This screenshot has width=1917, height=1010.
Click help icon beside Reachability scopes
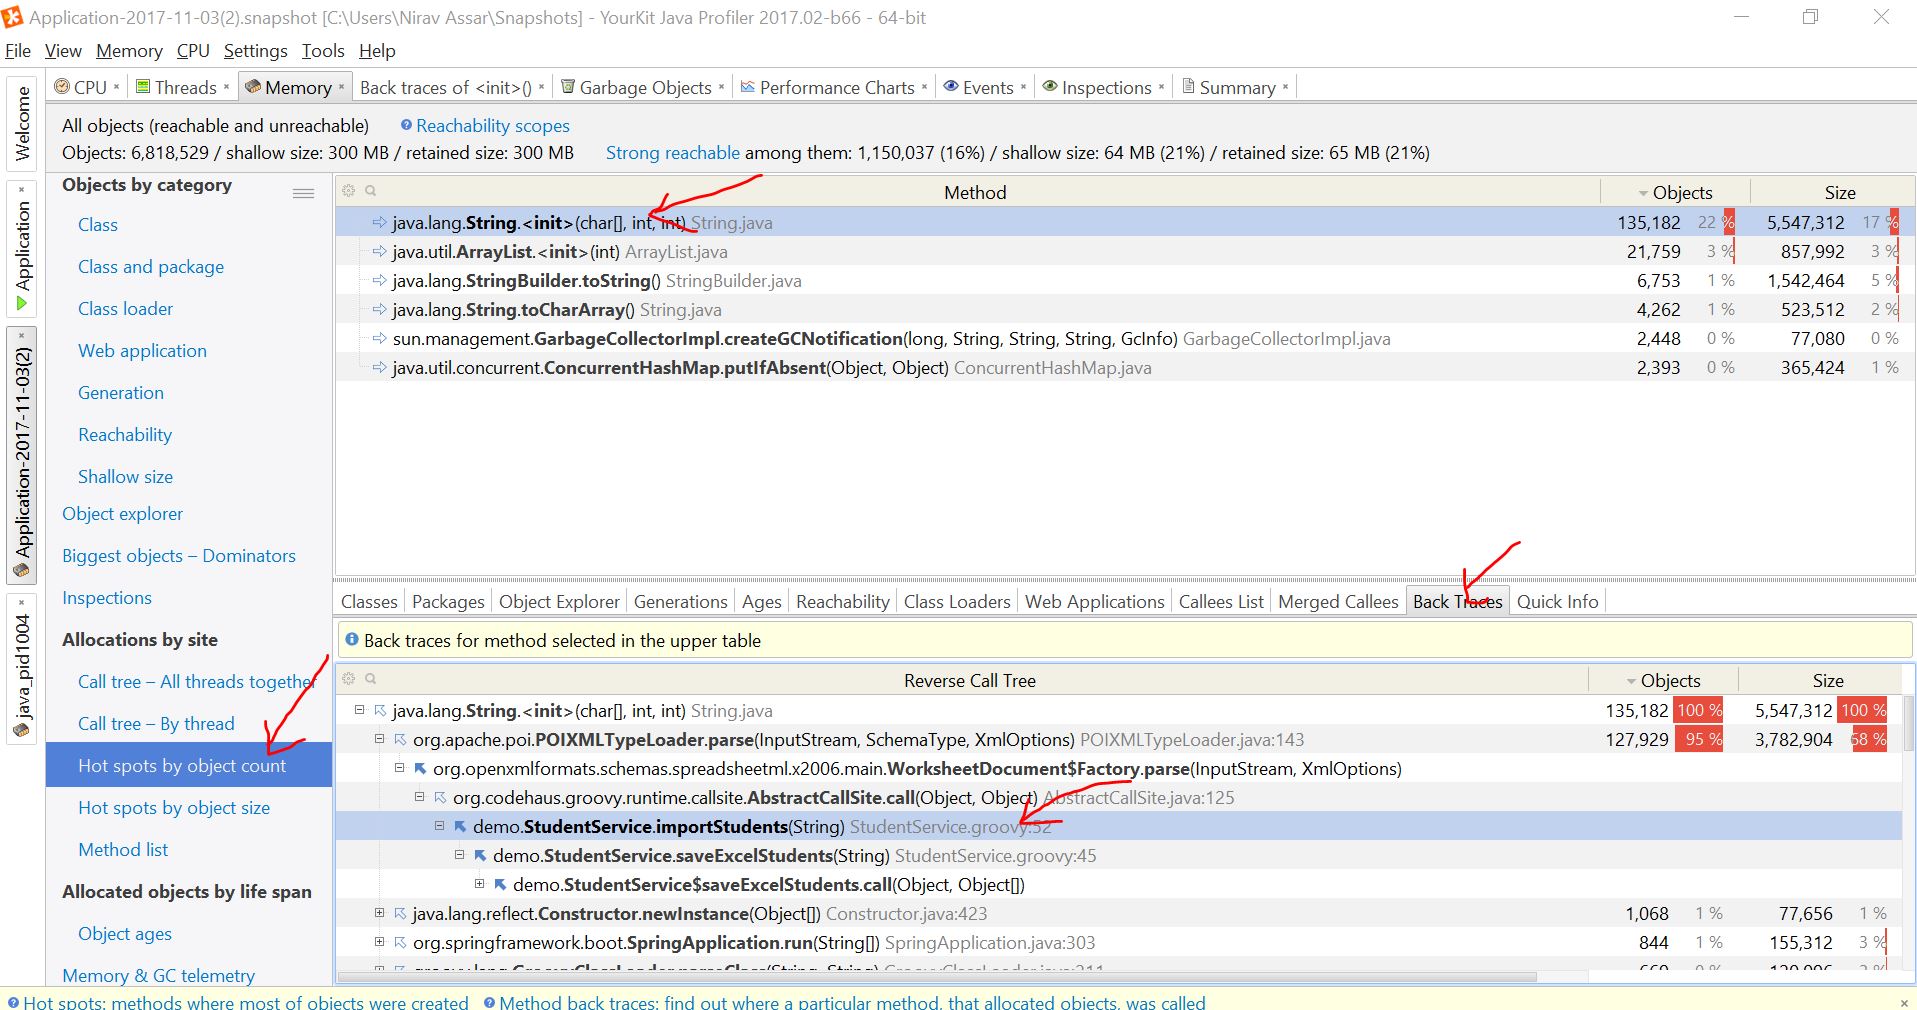click(406, 125)
